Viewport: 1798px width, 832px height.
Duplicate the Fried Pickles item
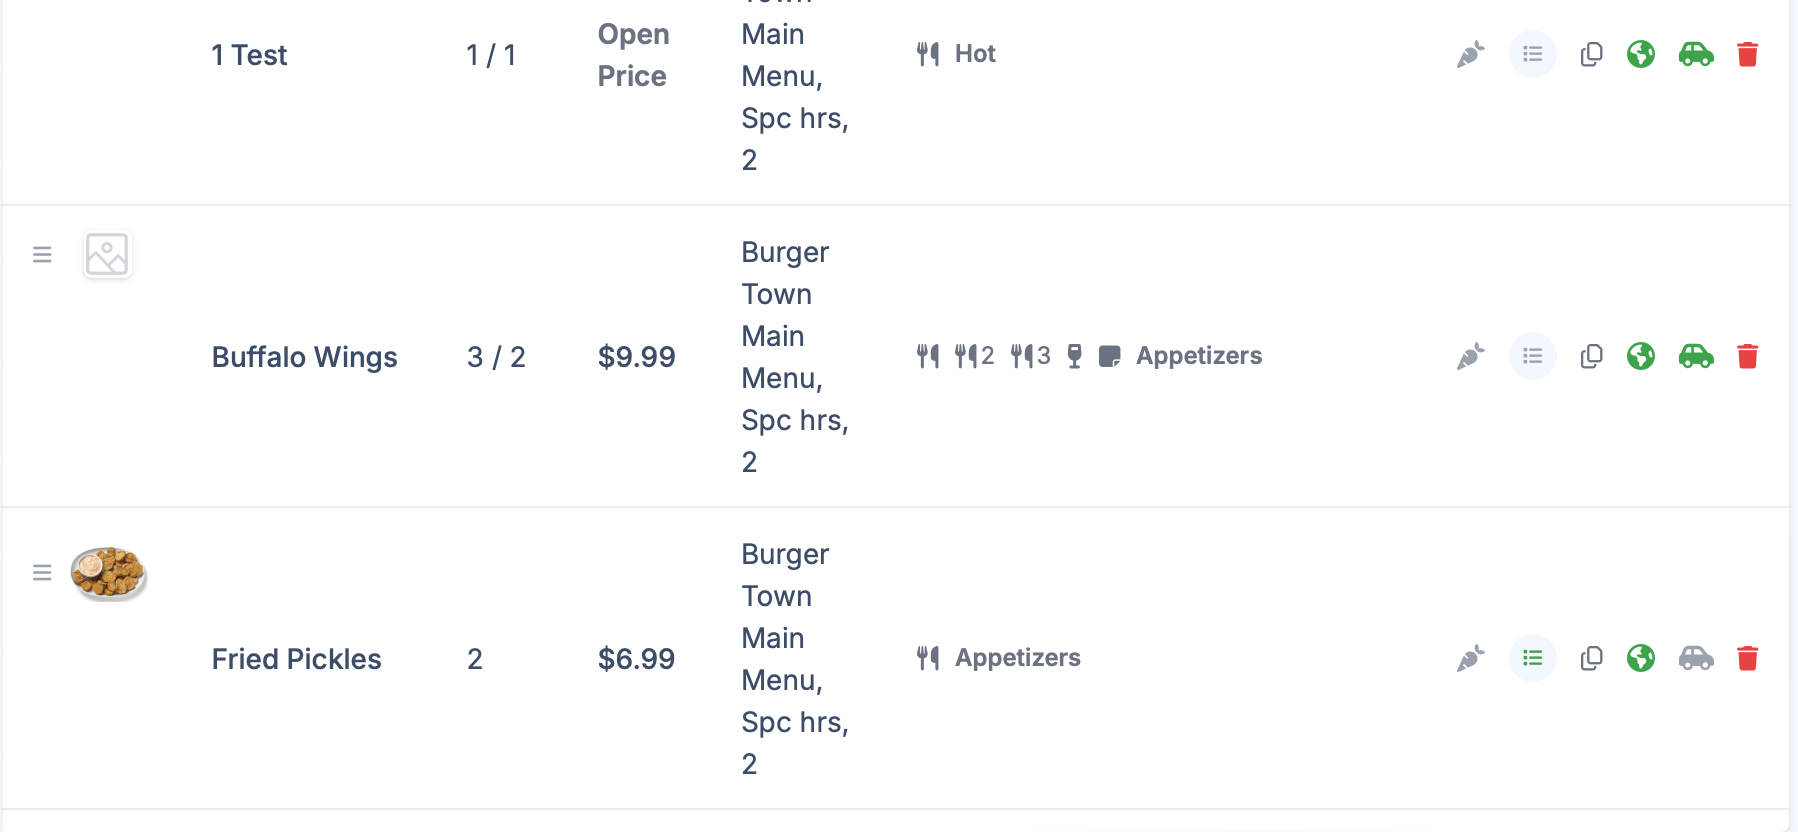pos(1591,658)
